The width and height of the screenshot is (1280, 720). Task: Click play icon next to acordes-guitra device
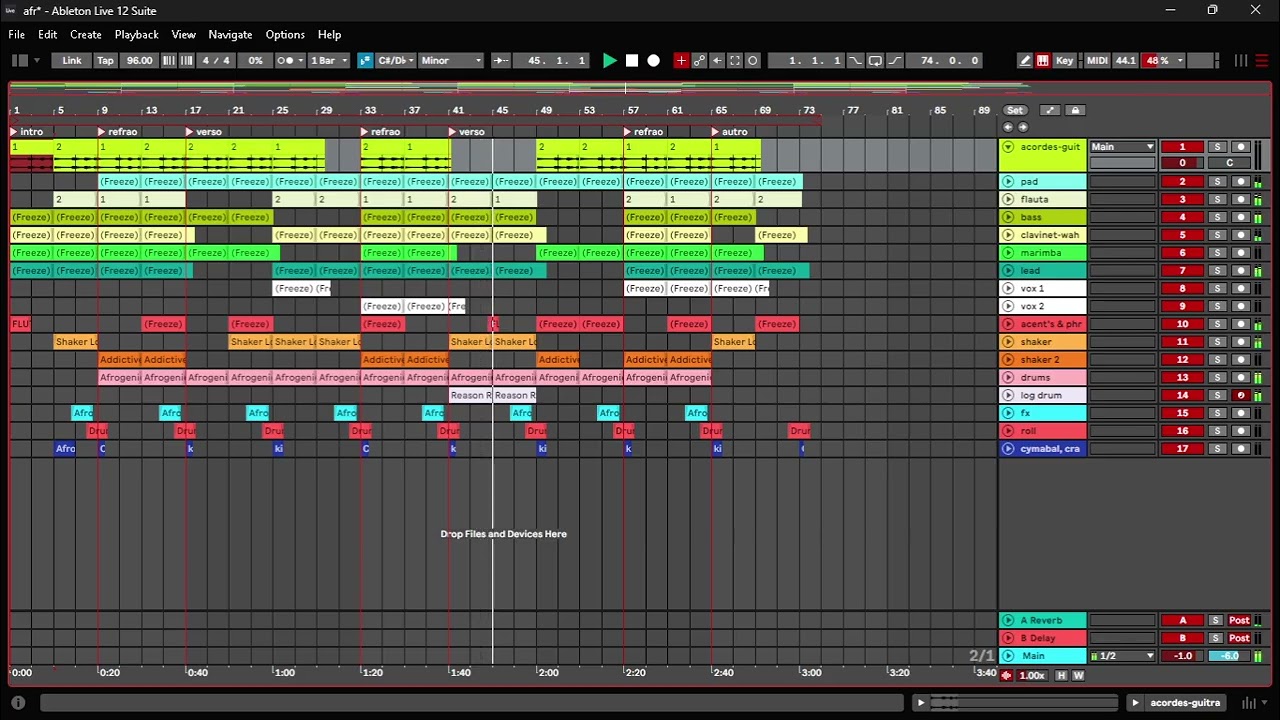point(1135,703)
